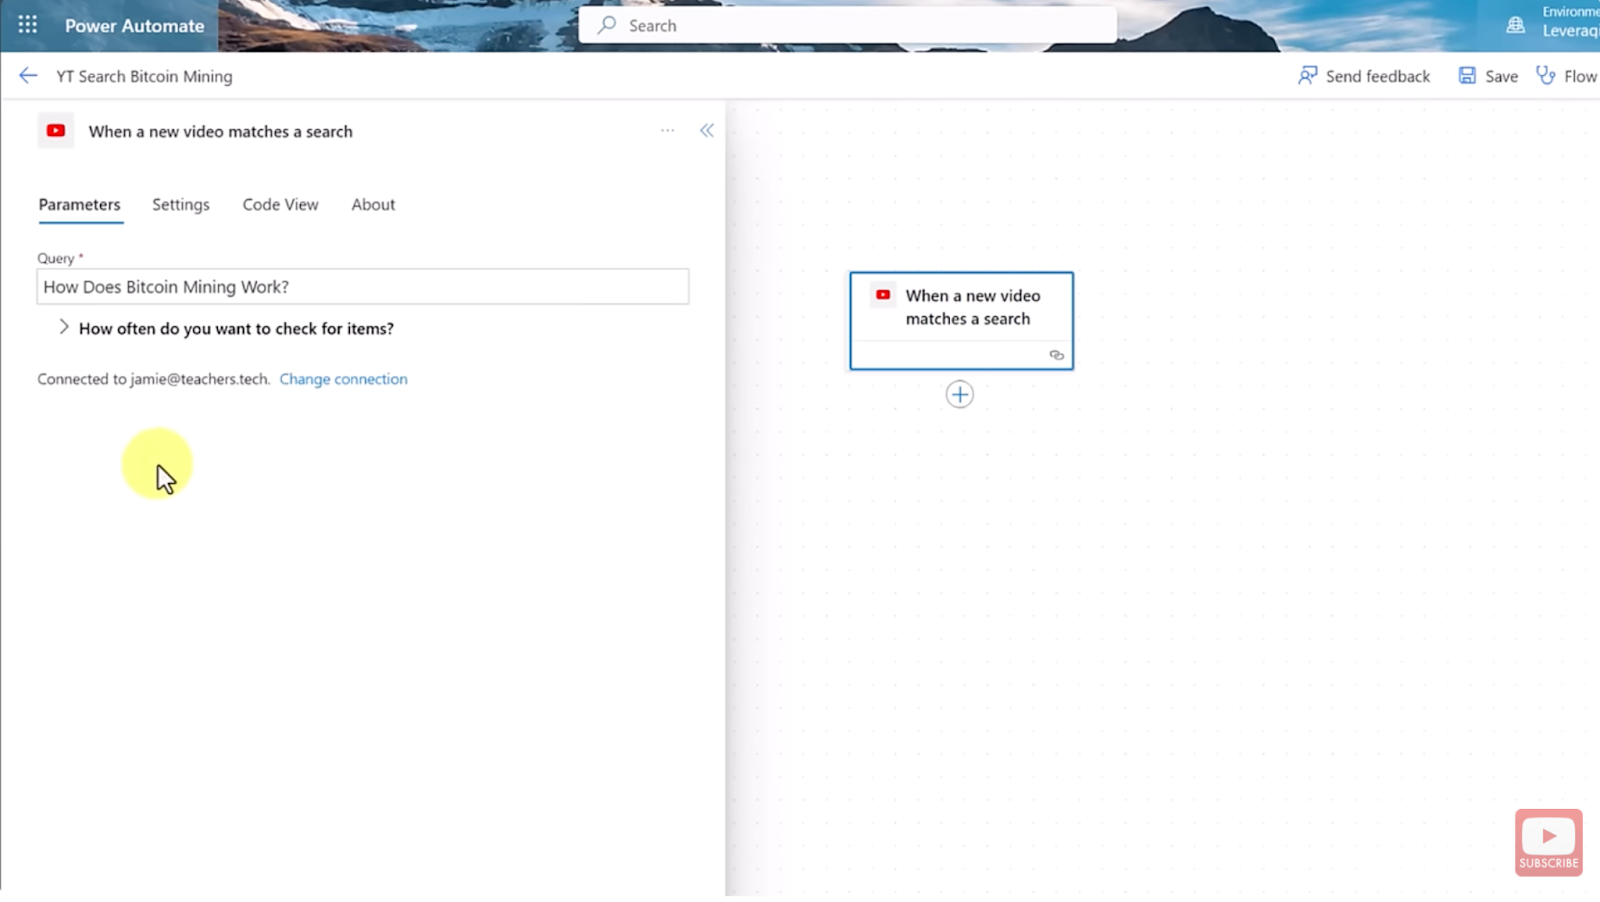Click the YouTube icon in panel header
Viewport: 1600px width, 902px height.
[x=56, y=131]
